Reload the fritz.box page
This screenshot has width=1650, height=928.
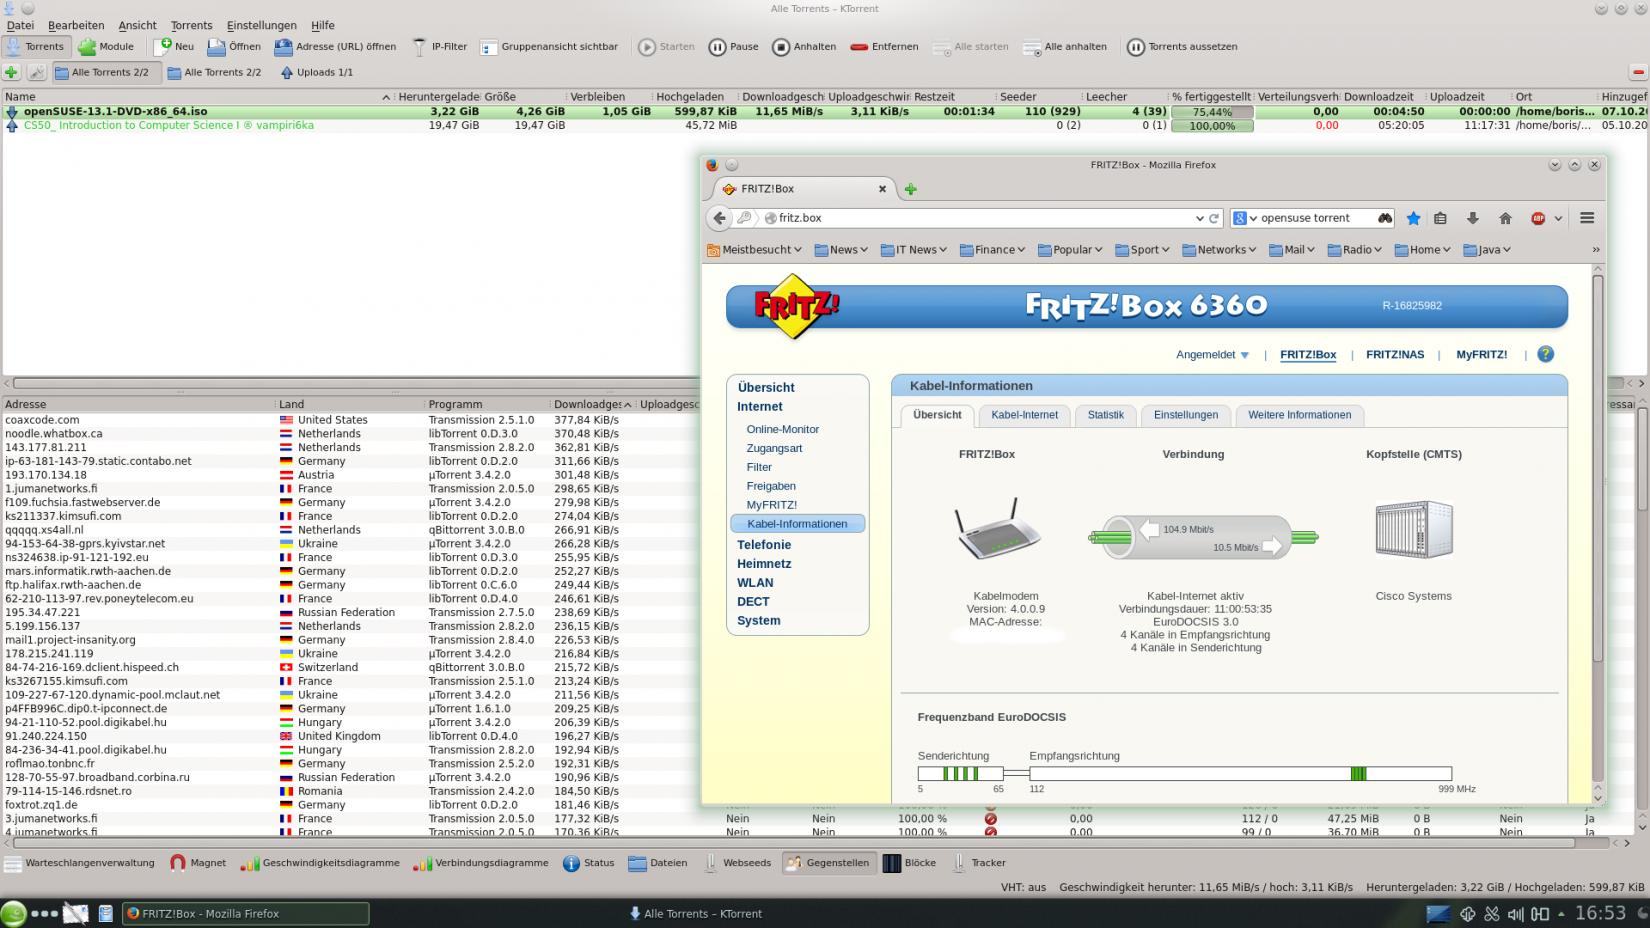(1214, 218)
